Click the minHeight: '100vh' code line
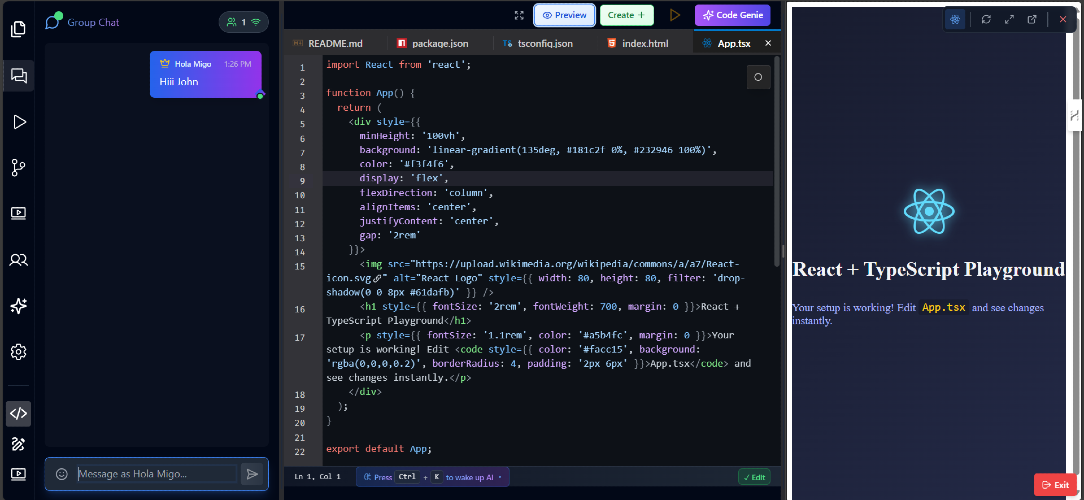 pyautogui.click(x=412, y=136)
